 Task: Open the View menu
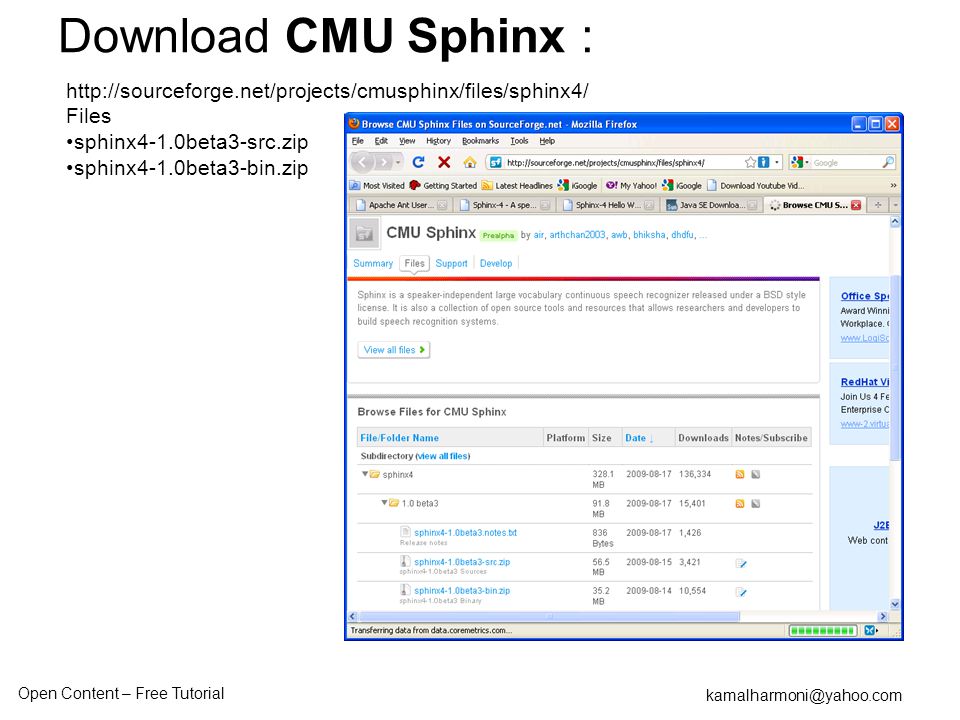407,141
